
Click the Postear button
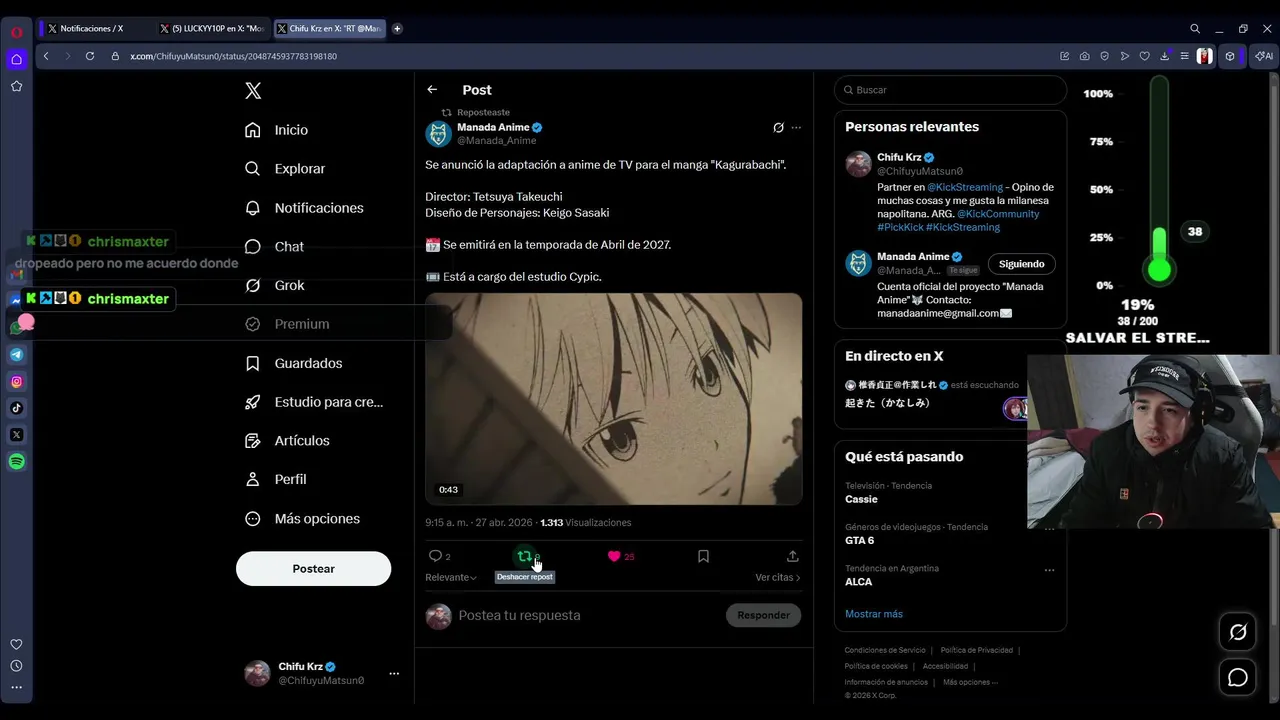313,568
